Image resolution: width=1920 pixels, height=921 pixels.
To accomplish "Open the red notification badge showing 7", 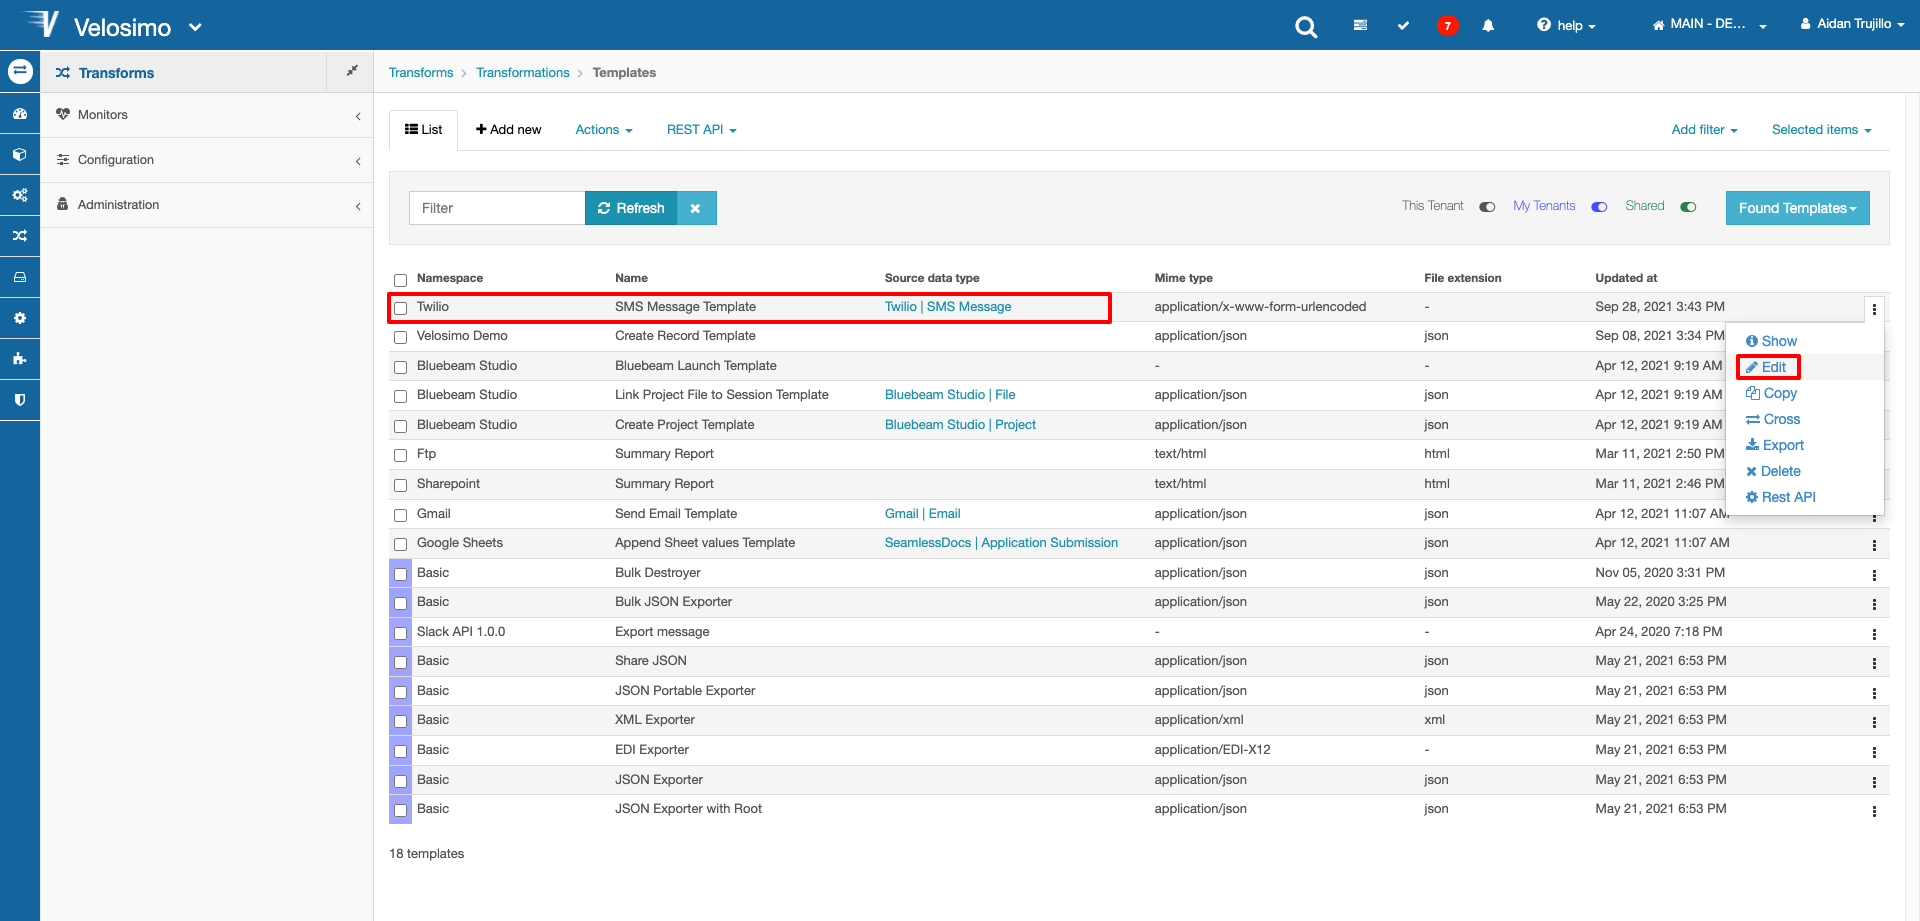I will tap(1447, 26).
